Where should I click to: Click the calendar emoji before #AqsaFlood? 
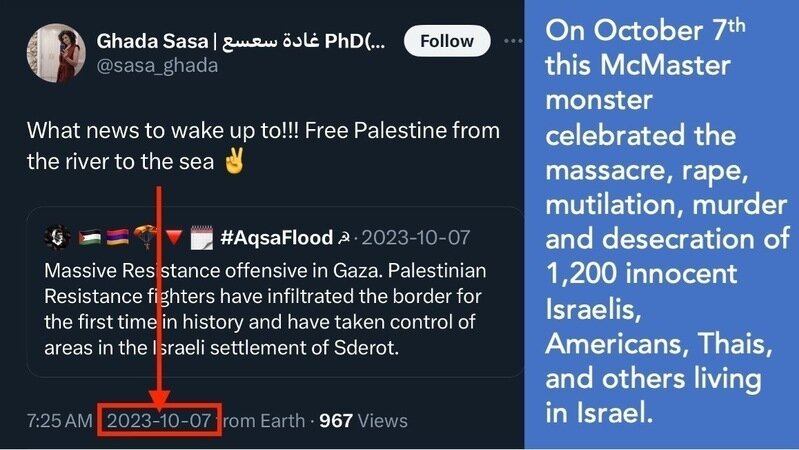(200, 239)
